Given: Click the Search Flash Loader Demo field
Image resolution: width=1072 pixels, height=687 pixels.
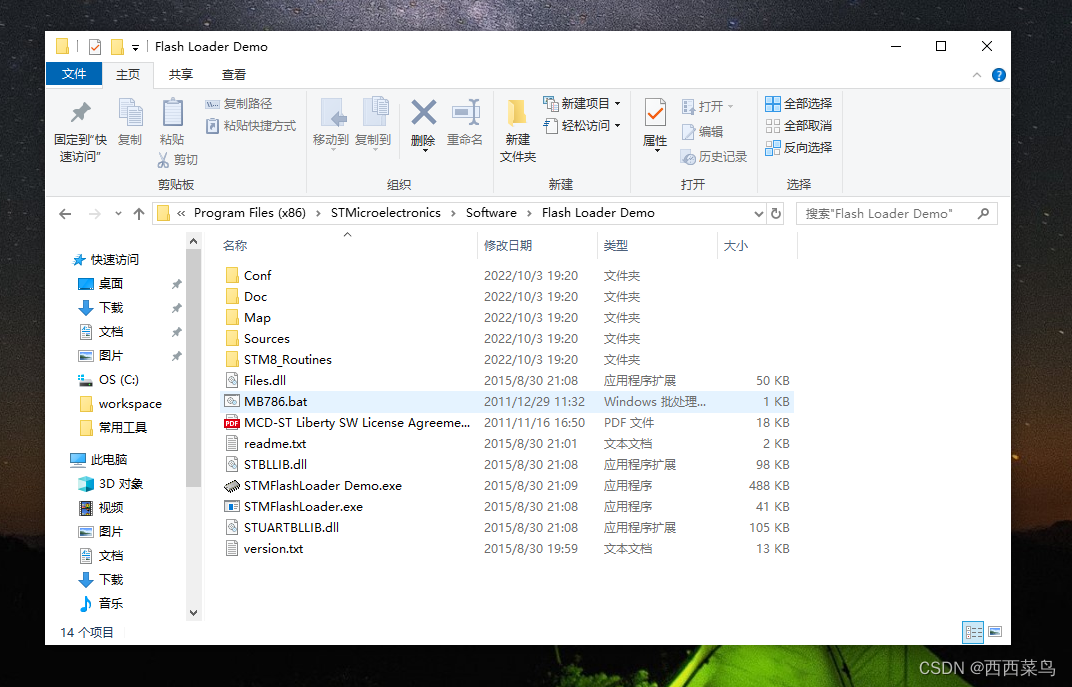Looking at the screenshot, I should [896, 214].
